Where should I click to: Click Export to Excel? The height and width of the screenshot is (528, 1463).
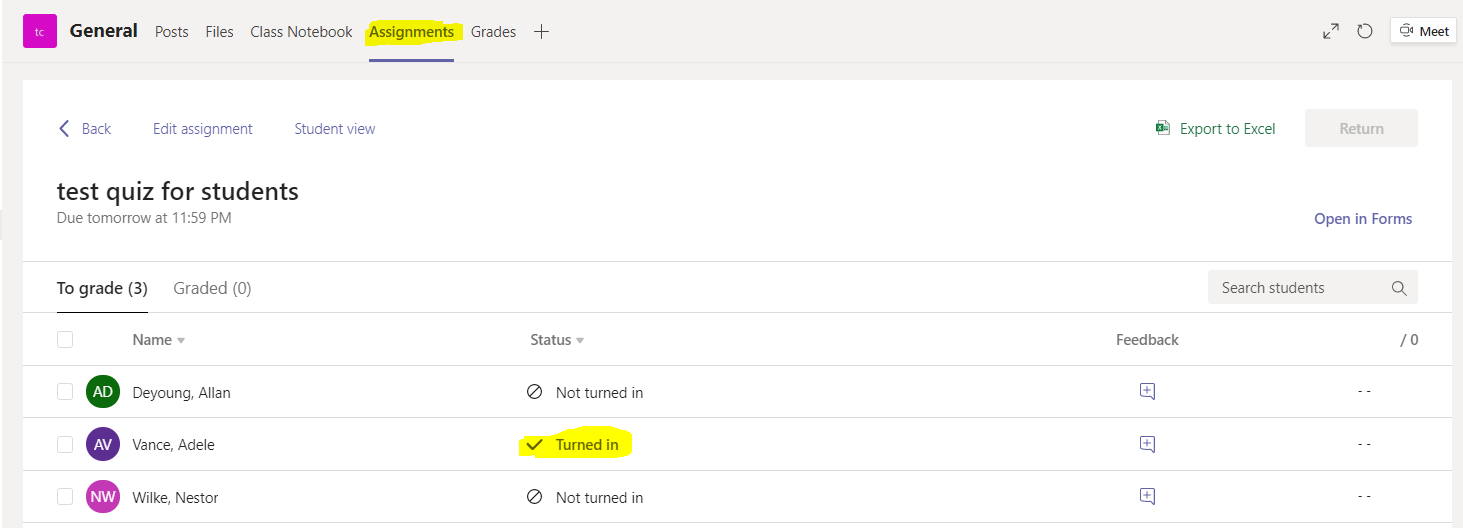[1227, 128]
